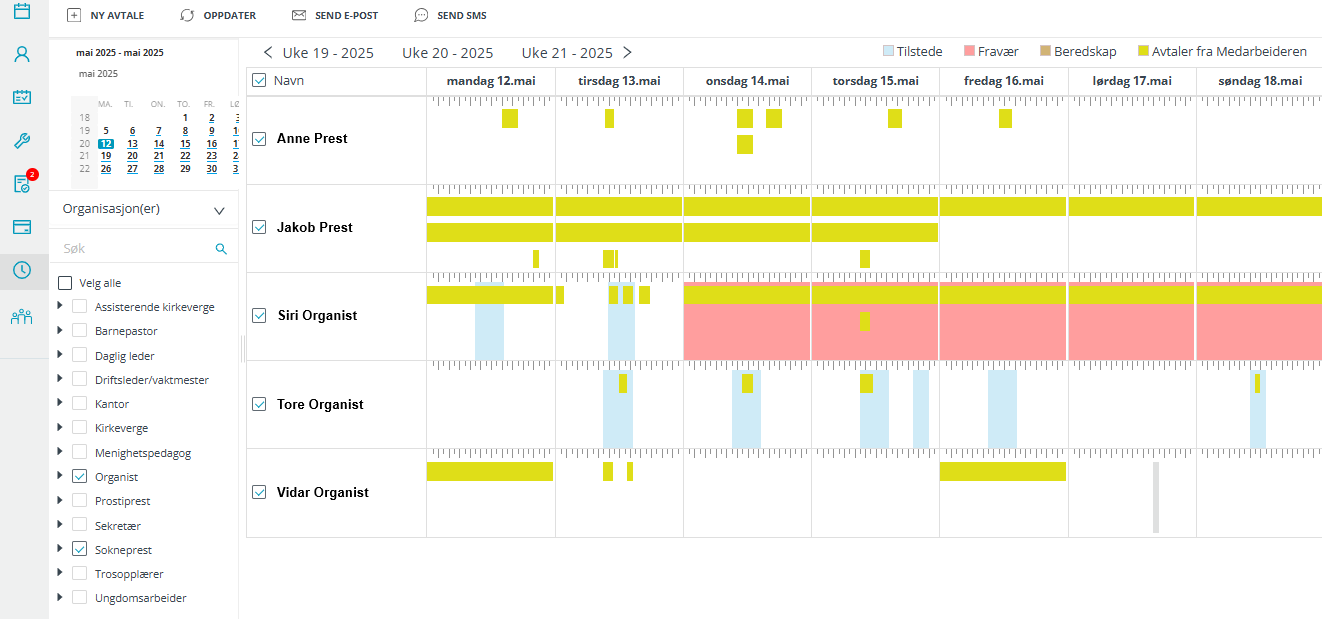Viewport: 1322px width, 619px height.
Task: Click the search magnifier icon in Søk field
Action: click(x=221, y=249)
